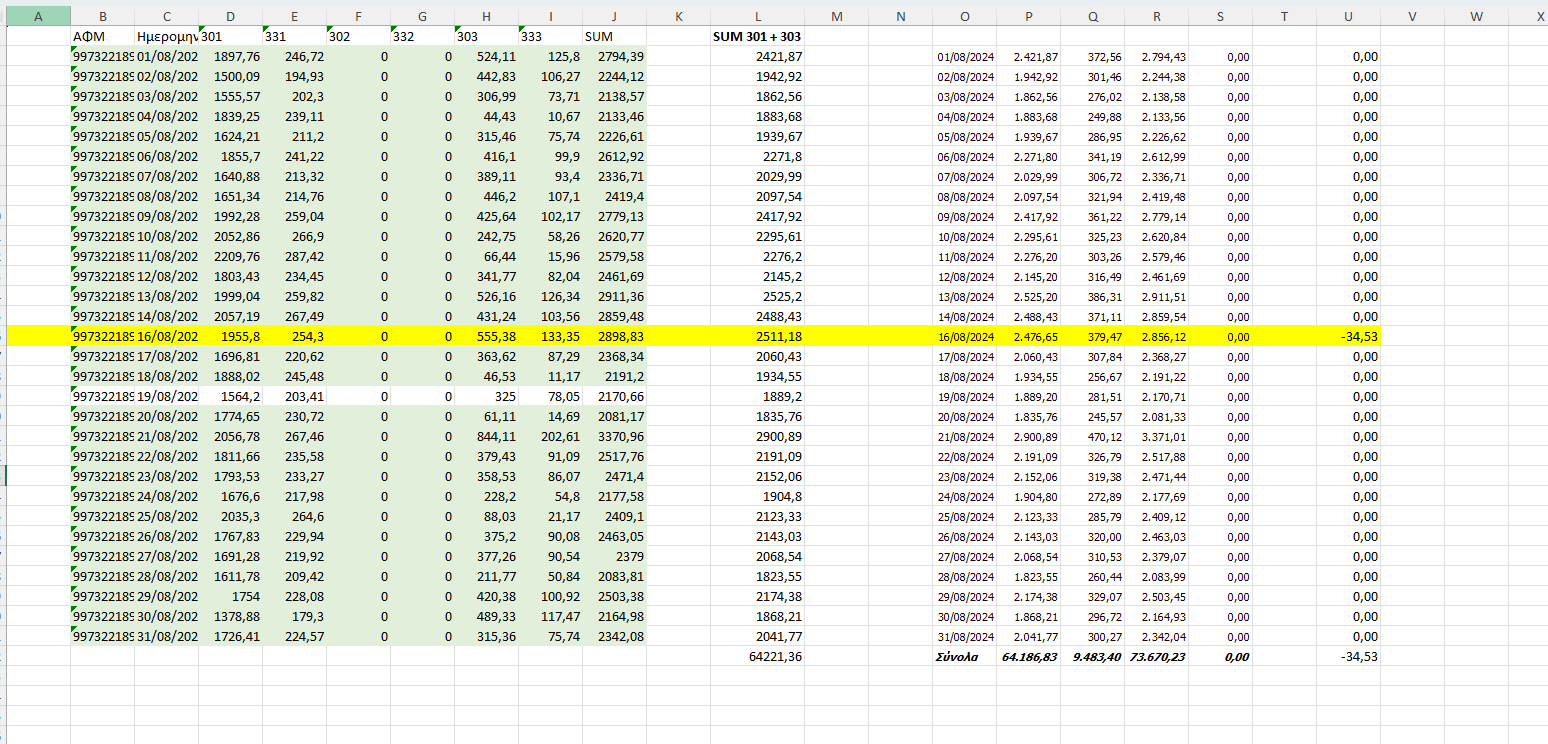This screenshot has width=1548, height=744.
Task: Select highlighted cell with value 2511,18
Action: (758, 337)
